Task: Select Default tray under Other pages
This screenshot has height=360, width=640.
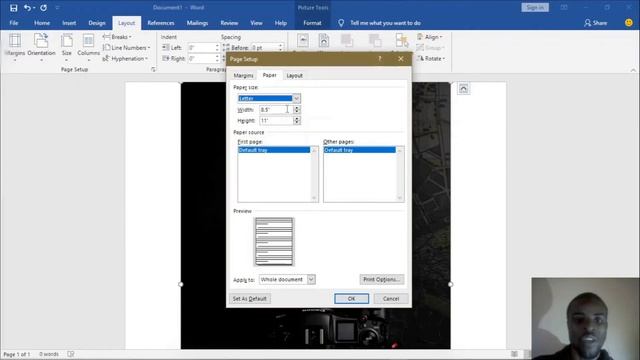Action: (360, 150)
